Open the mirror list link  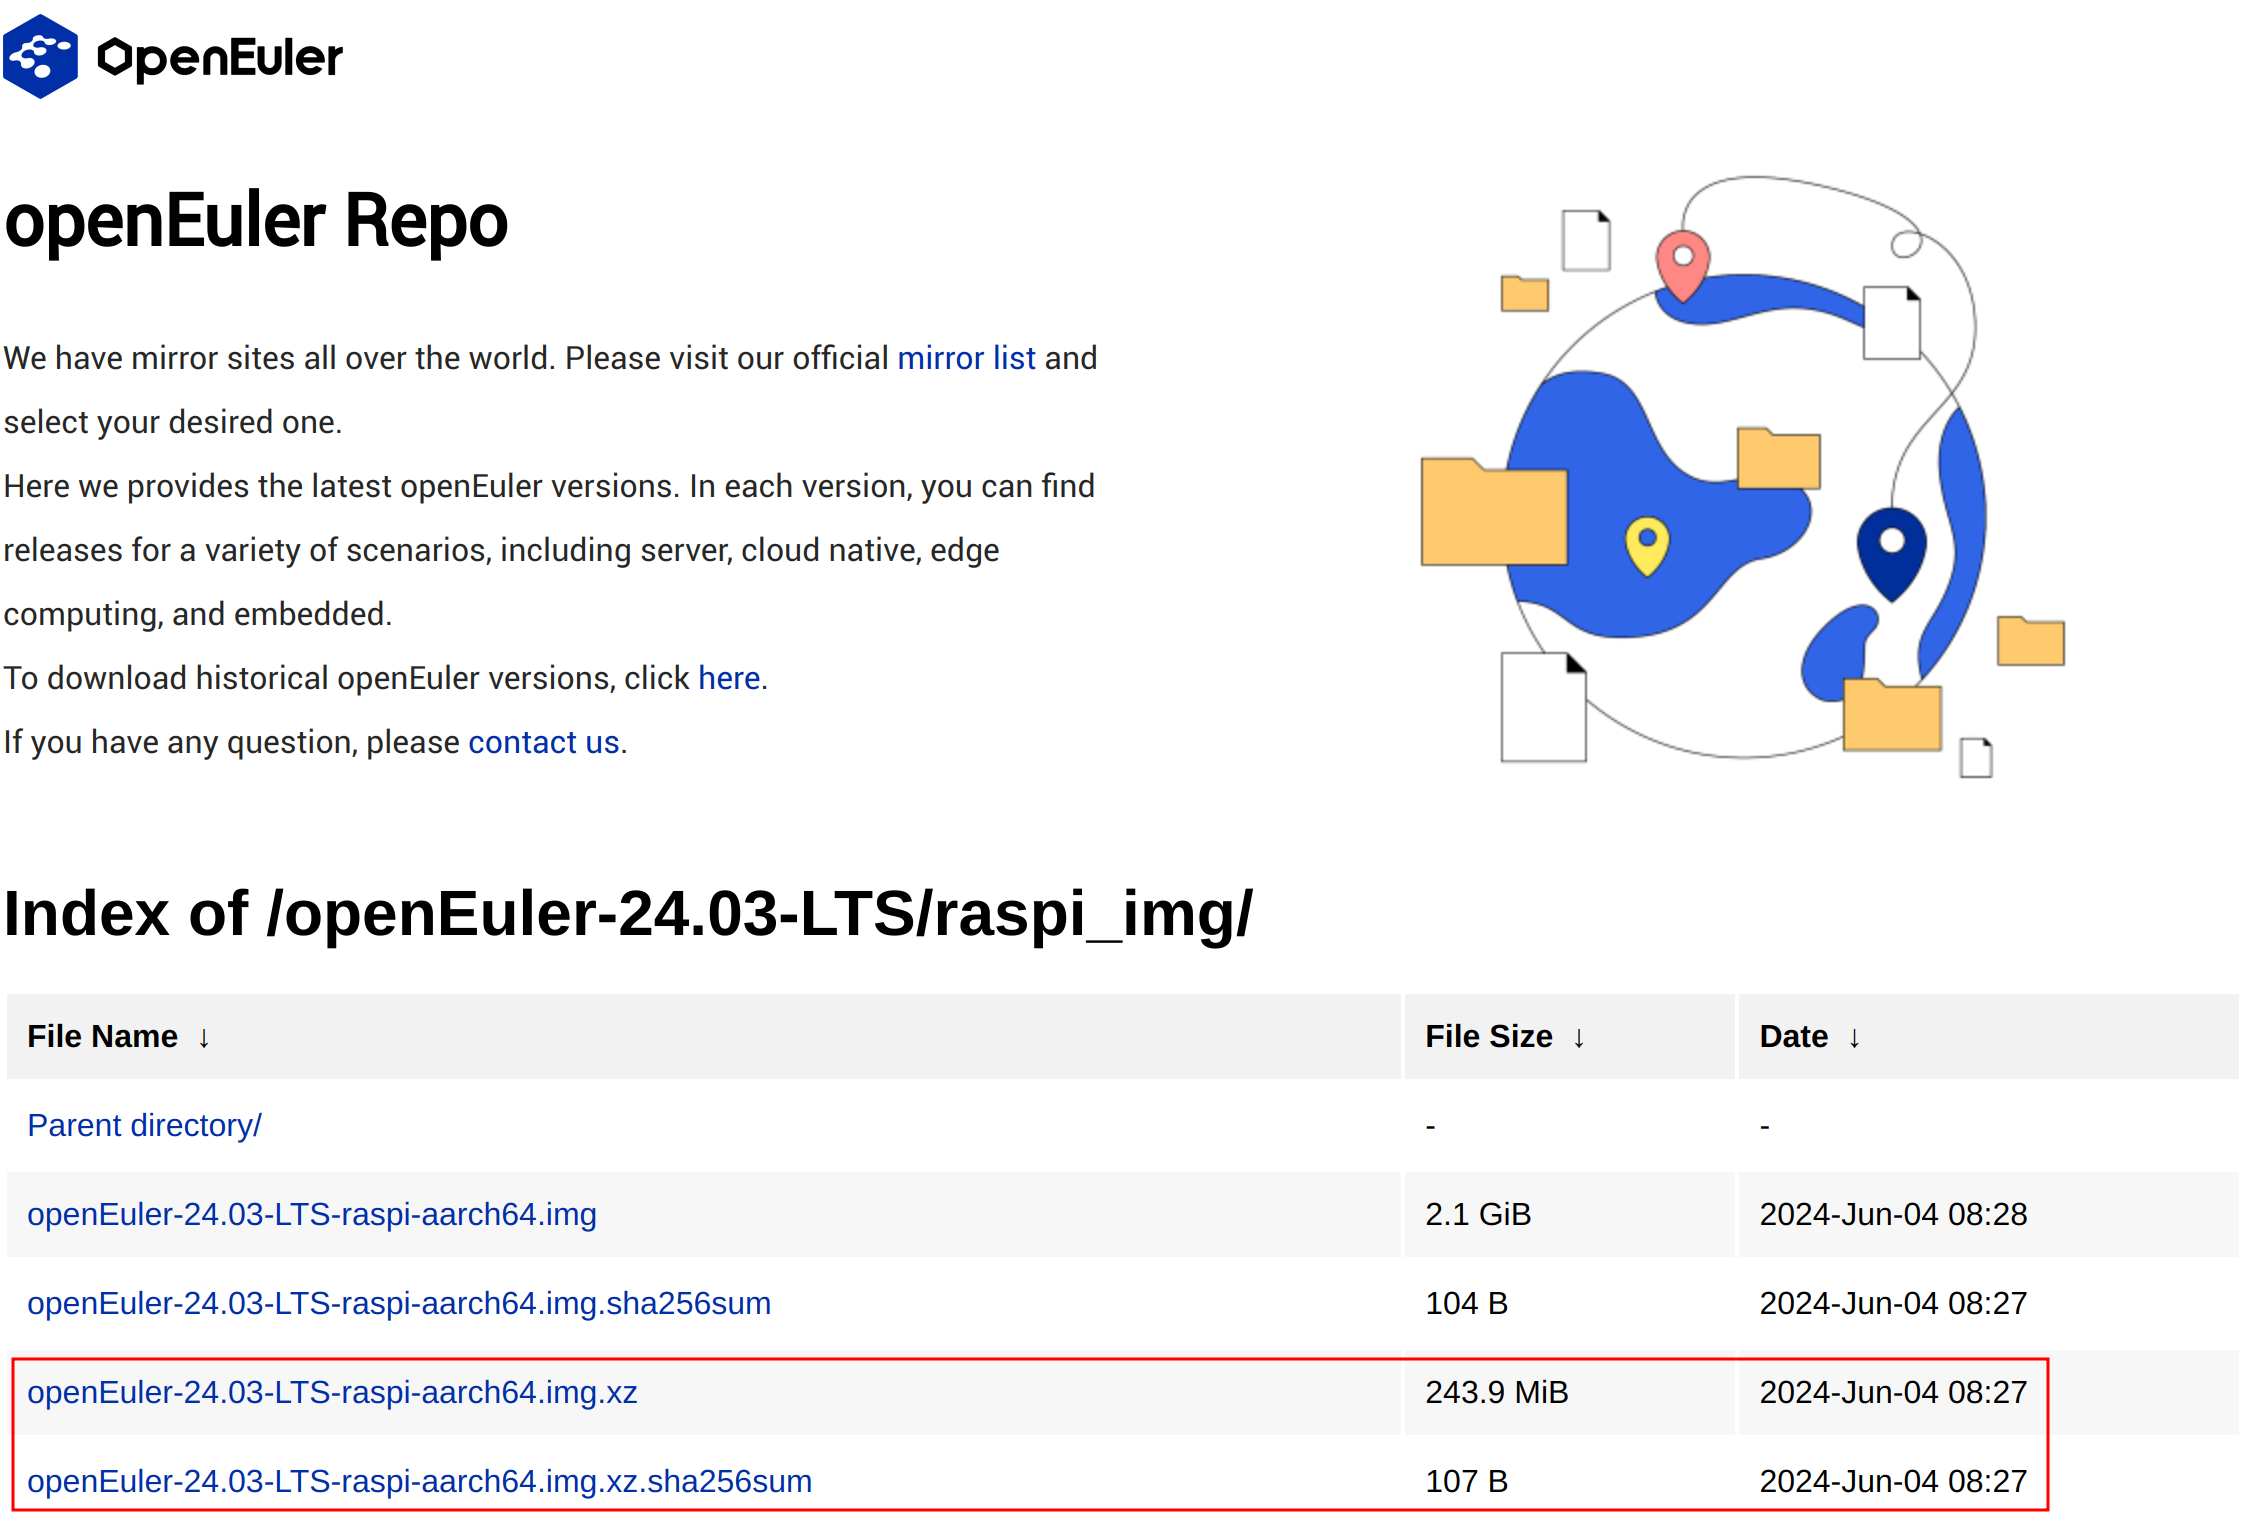(966, 358)
